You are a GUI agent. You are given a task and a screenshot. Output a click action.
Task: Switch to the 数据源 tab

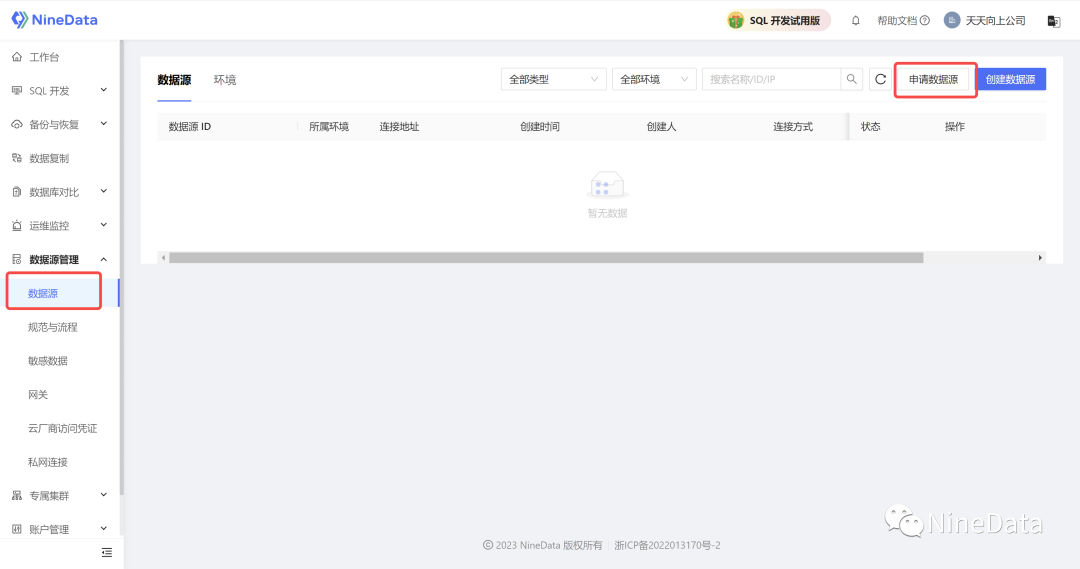[174, 80]
